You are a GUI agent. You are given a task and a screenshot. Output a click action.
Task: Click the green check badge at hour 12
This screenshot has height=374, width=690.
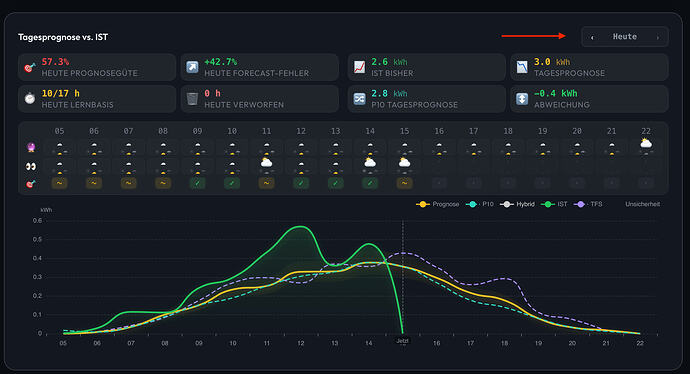click(x=301, y=183)
